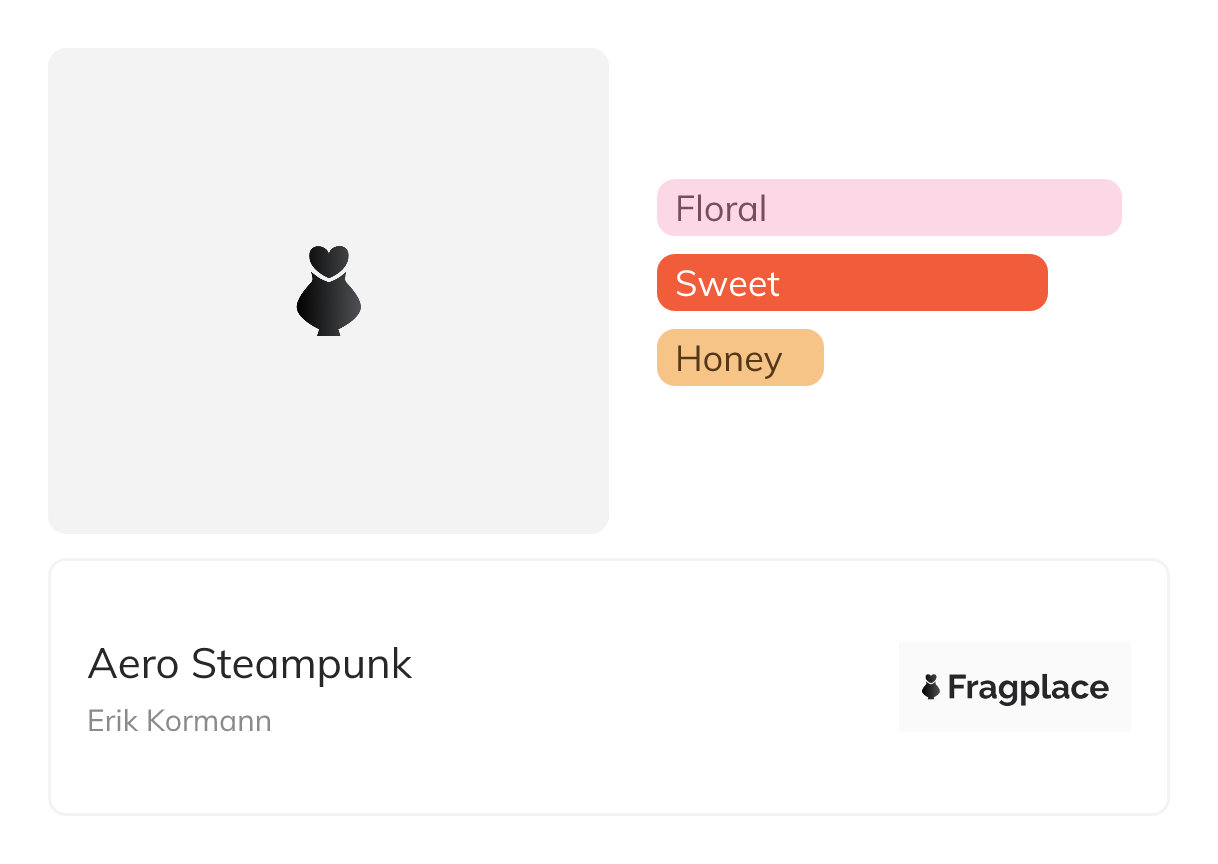Click the "Floral" text label

(x=721, y=209)
